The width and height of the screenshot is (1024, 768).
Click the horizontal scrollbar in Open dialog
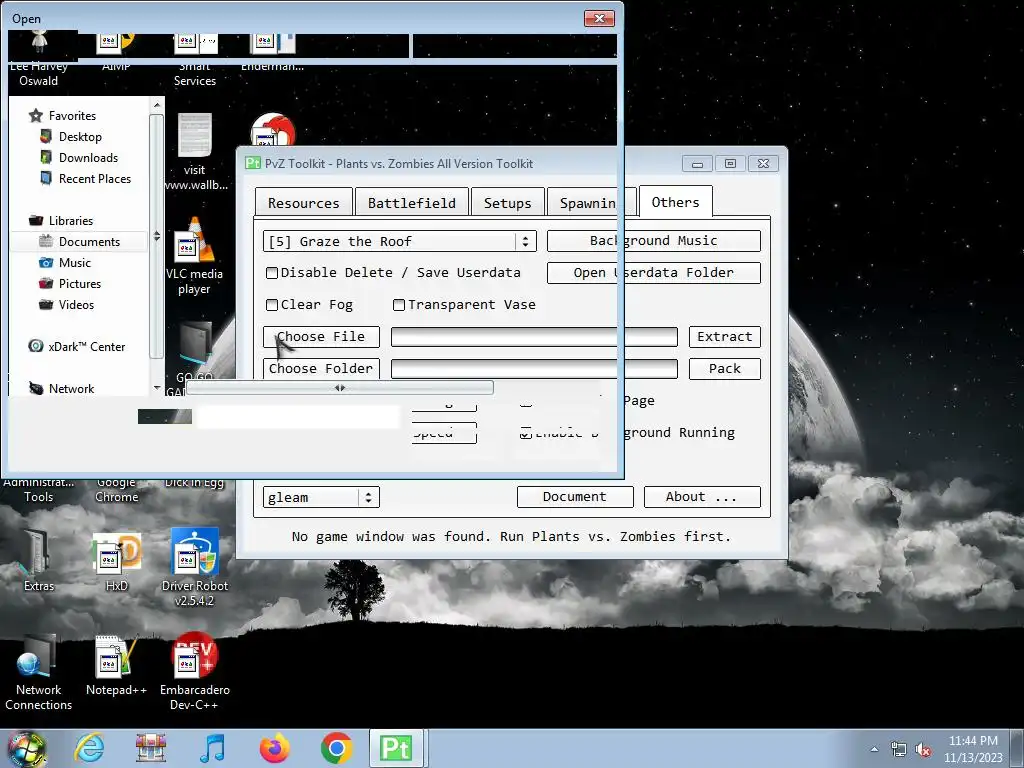click(x=340, y=388)
